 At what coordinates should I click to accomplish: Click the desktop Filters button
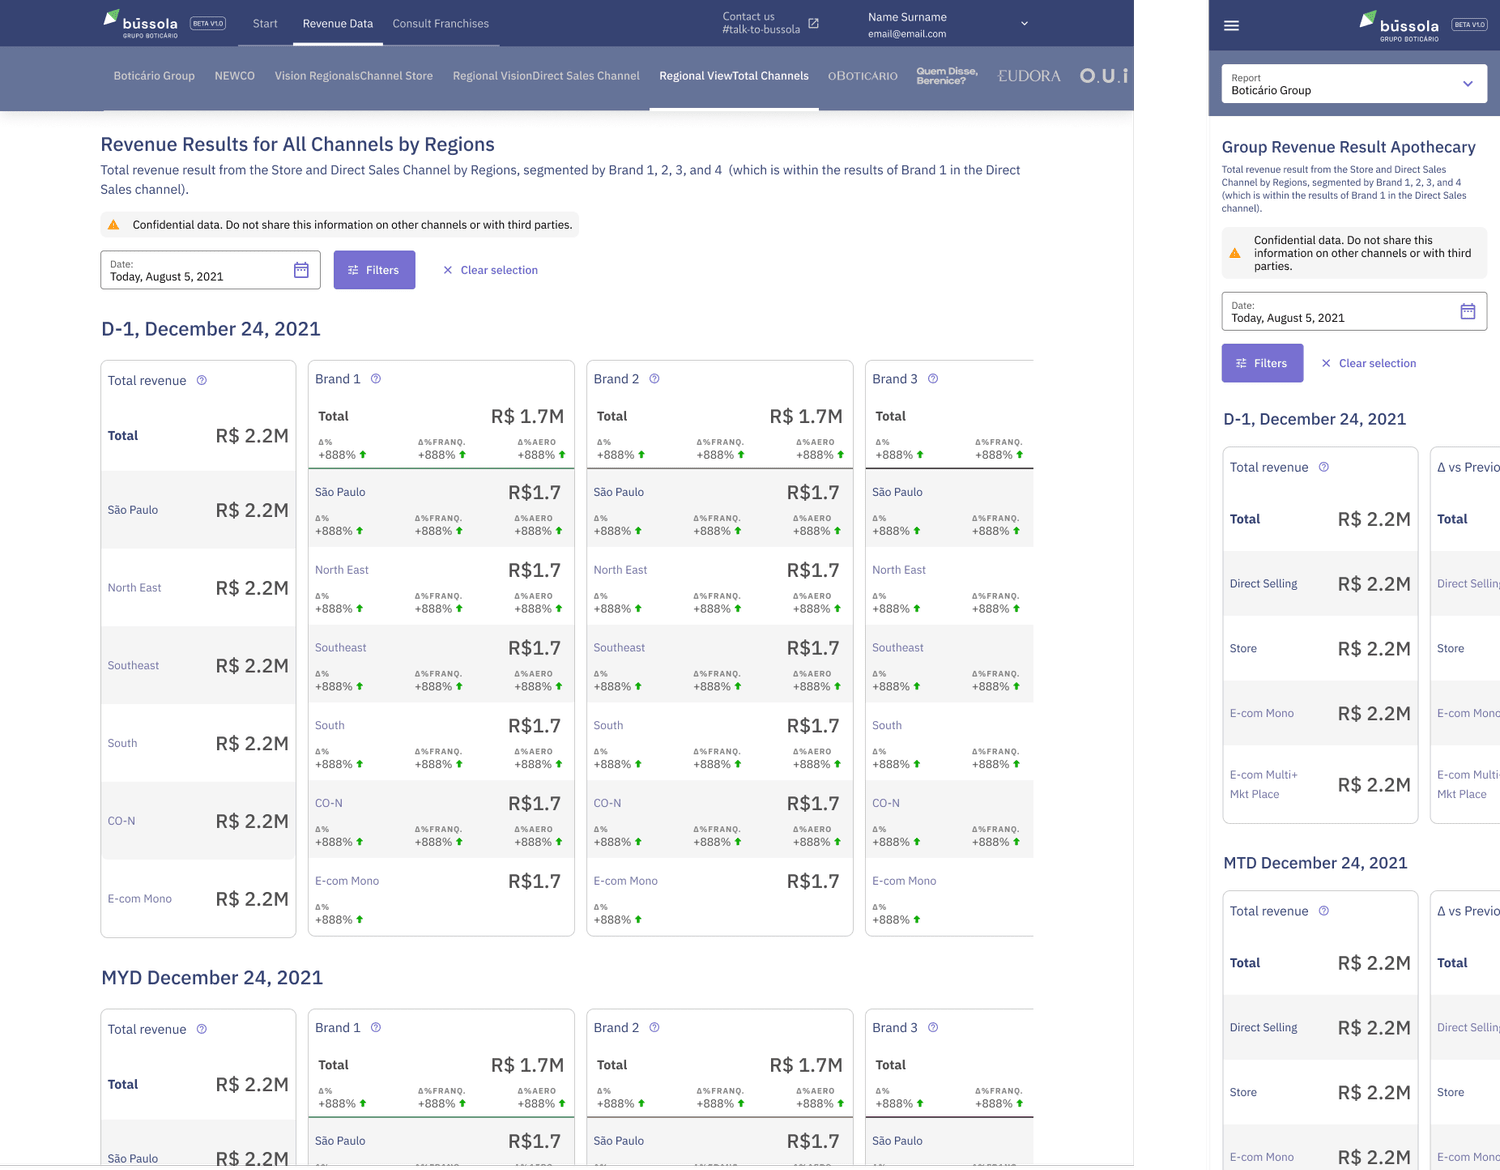374,270
